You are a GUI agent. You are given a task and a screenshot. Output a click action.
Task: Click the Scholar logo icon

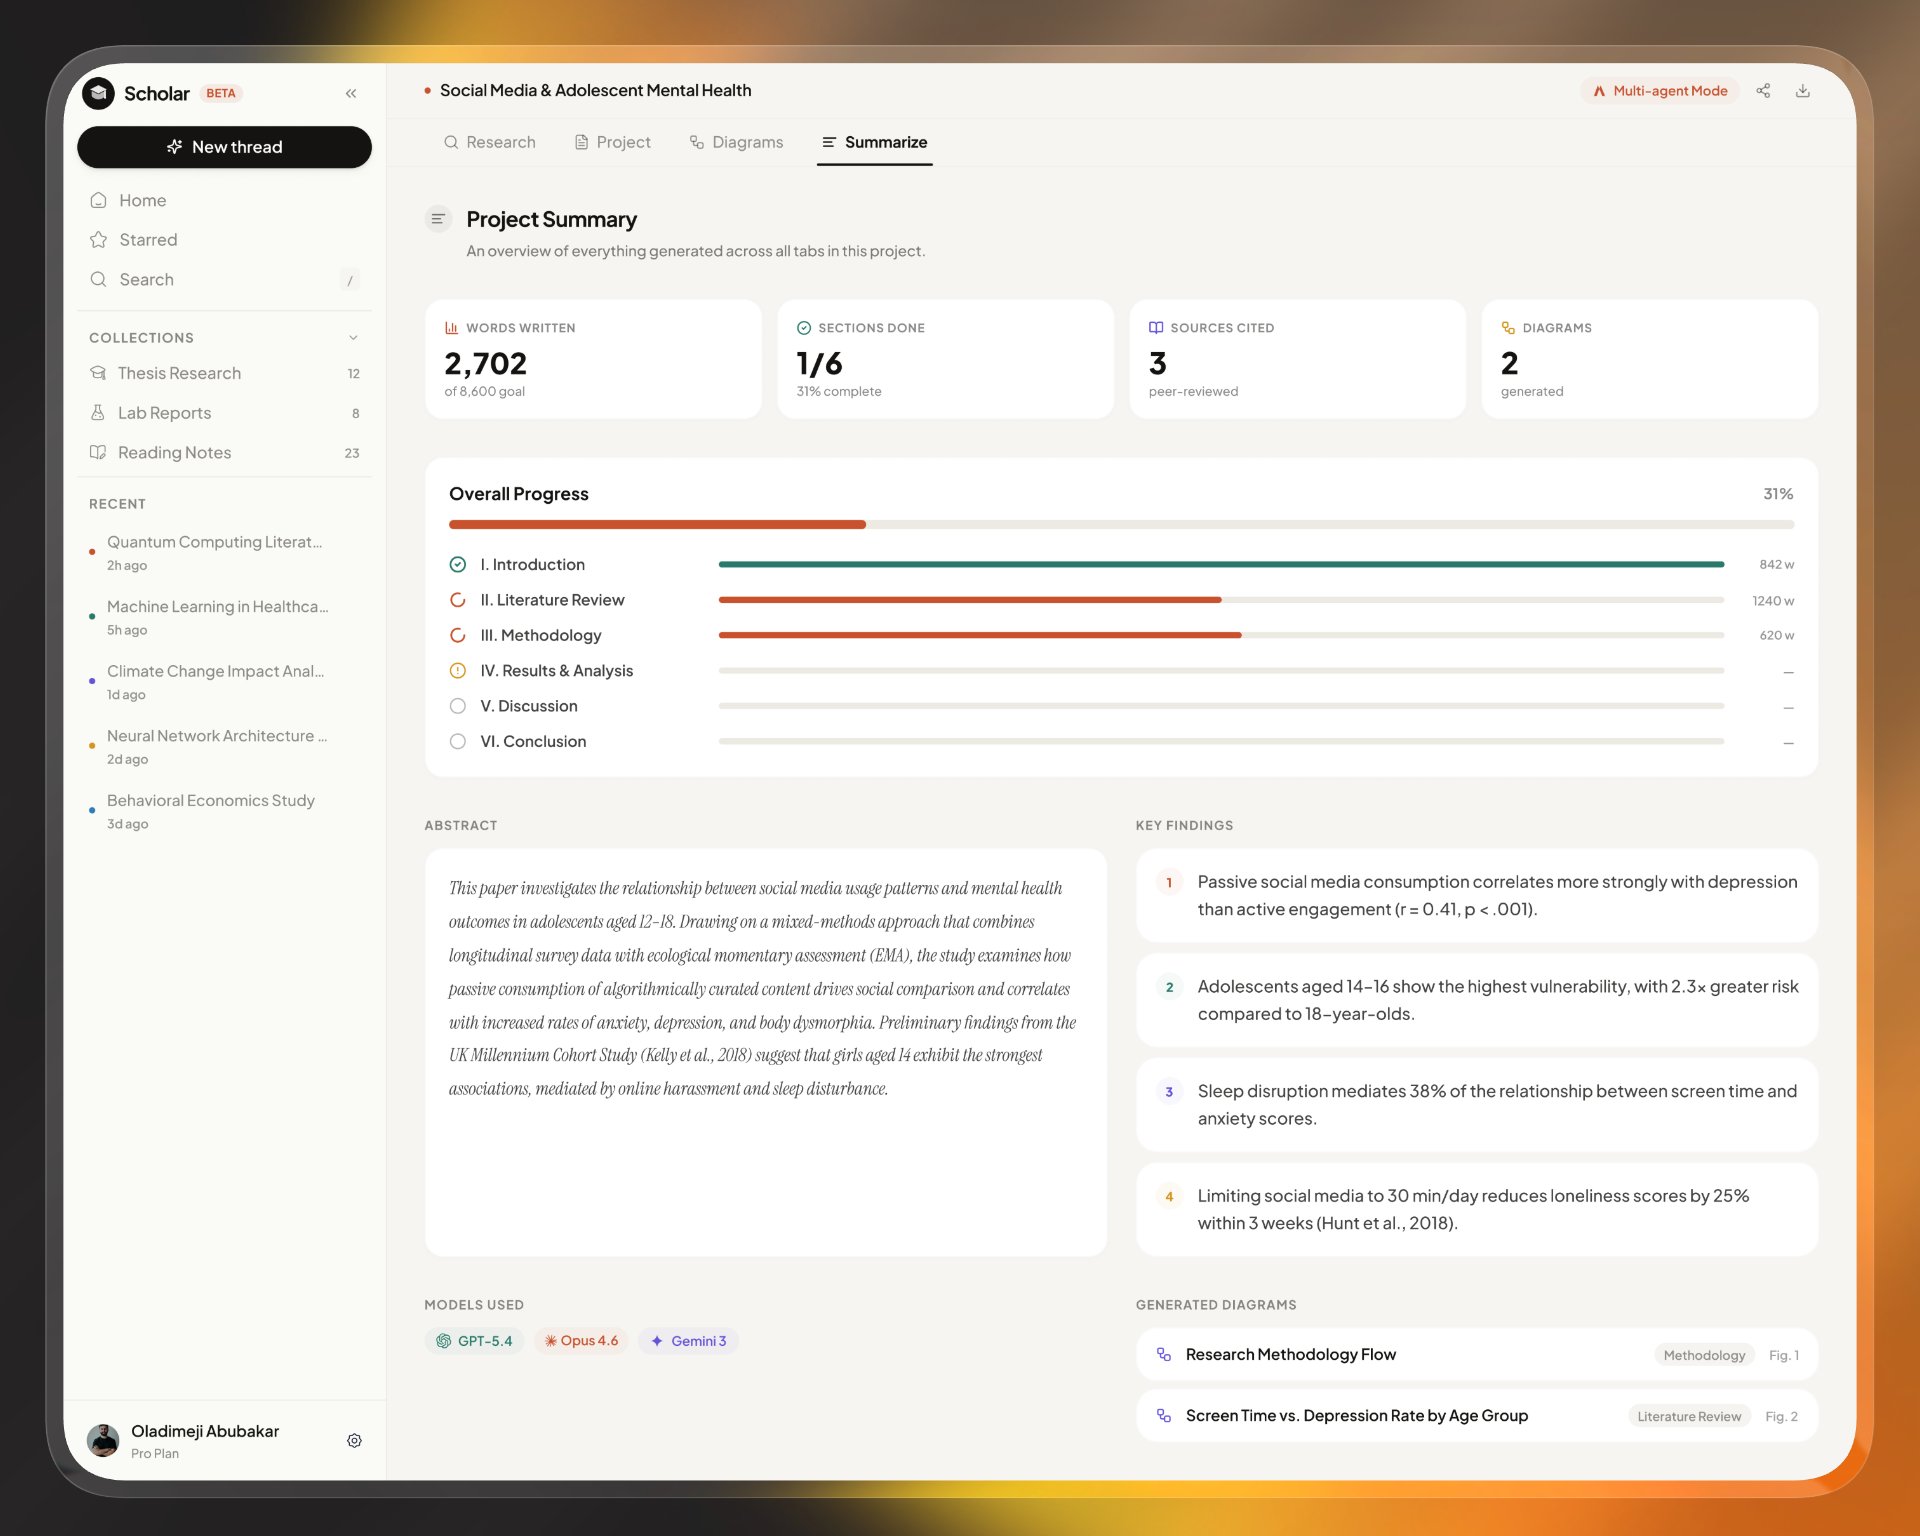pos(98,93)
